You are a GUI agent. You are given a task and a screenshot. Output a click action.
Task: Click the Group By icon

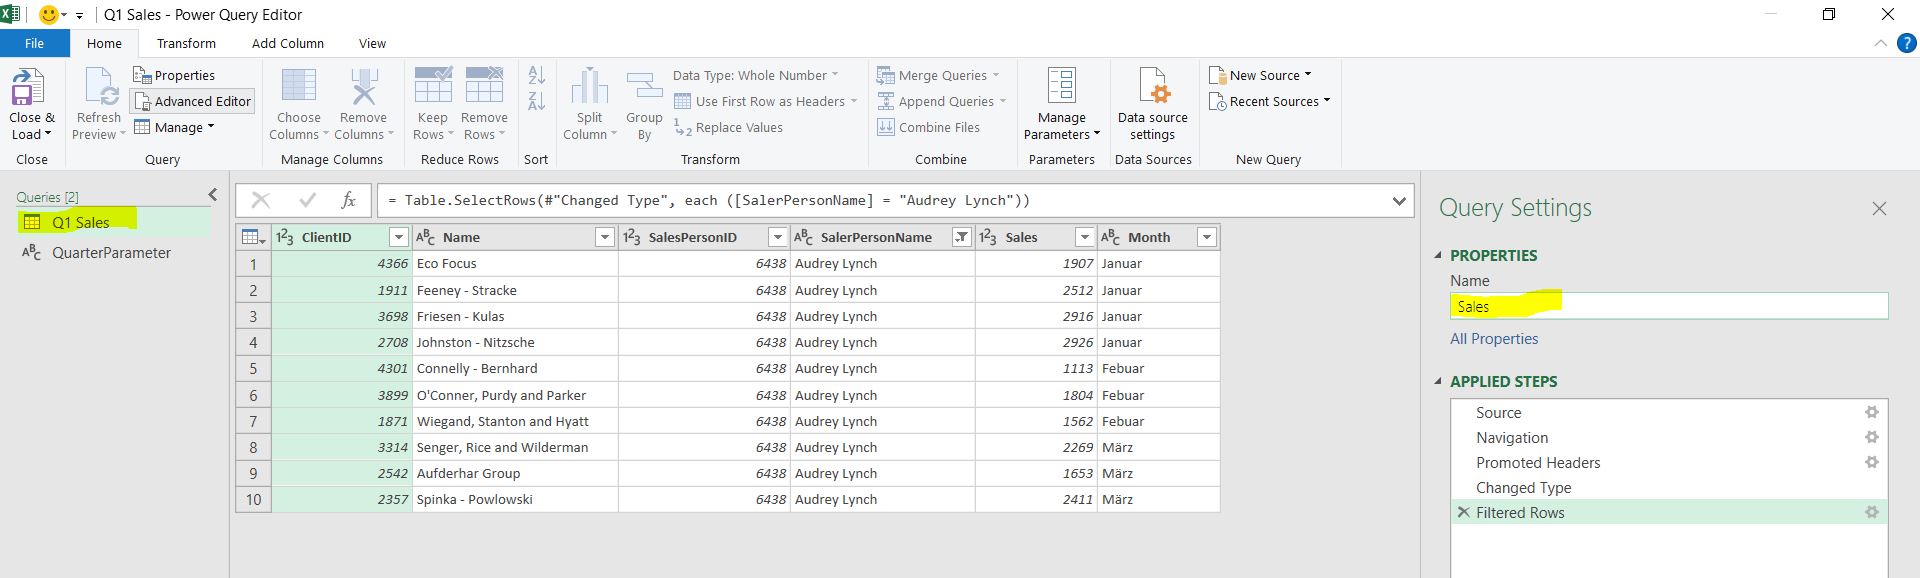(644, 88)
